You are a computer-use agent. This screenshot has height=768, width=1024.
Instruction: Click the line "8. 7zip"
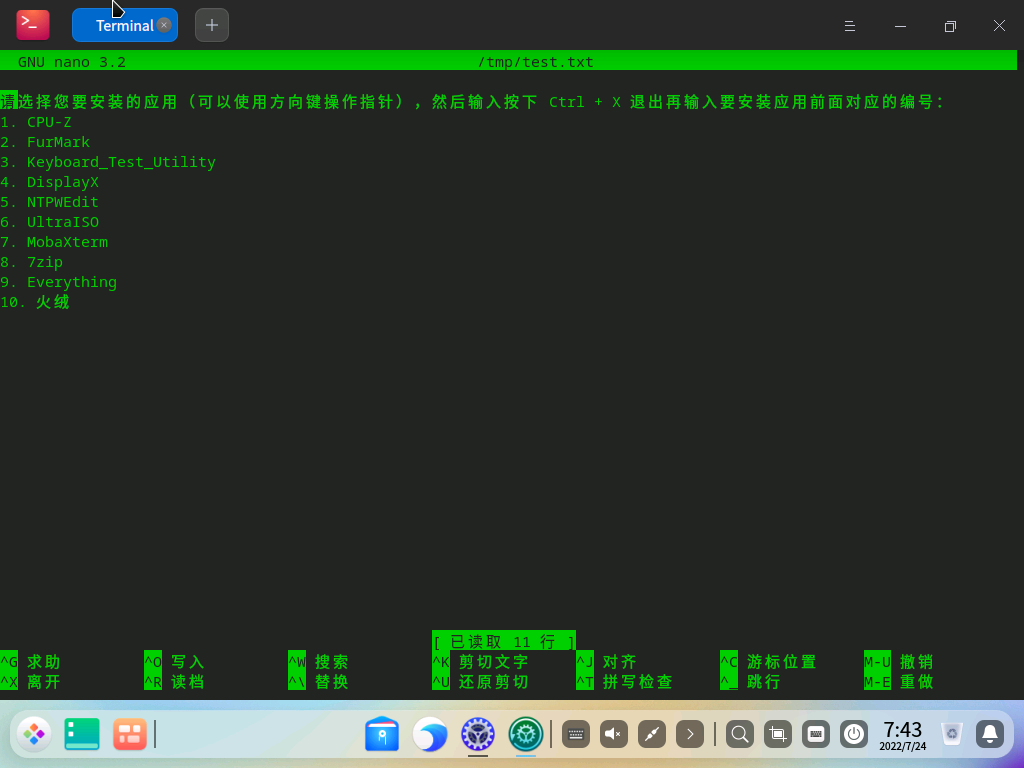[x=31, y=262]
